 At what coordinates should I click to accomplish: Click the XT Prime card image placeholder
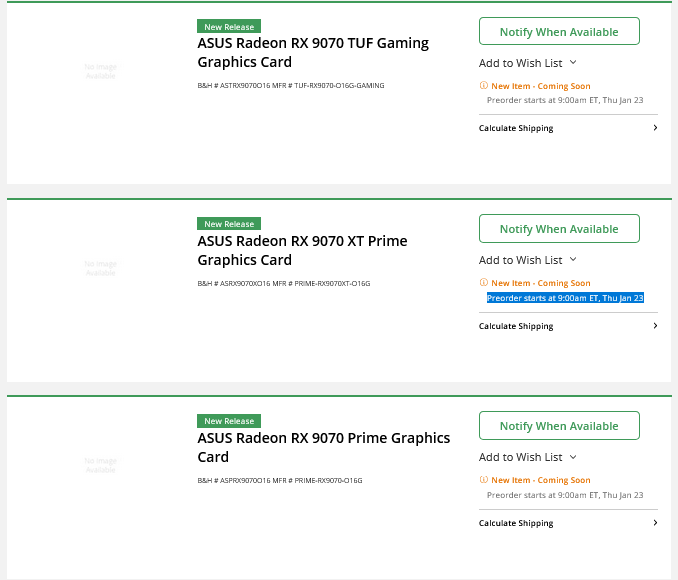(101, 268)
